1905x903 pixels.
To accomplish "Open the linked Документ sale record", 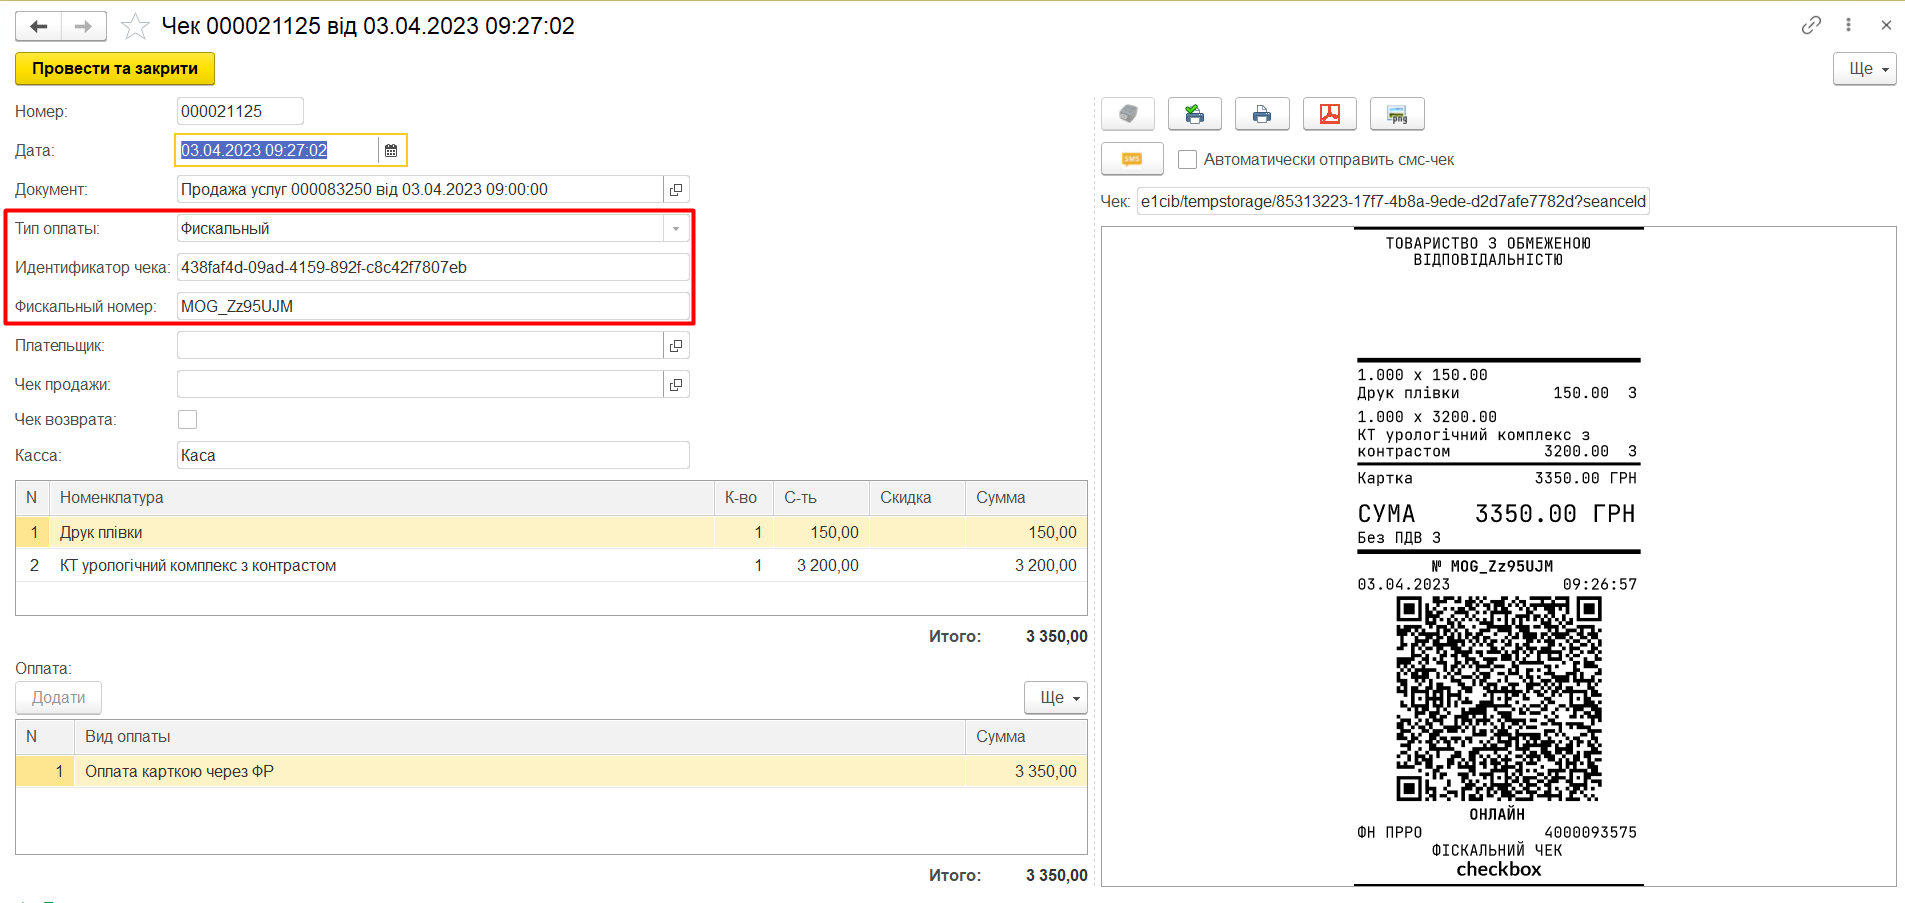I will [x=676, y=190].
